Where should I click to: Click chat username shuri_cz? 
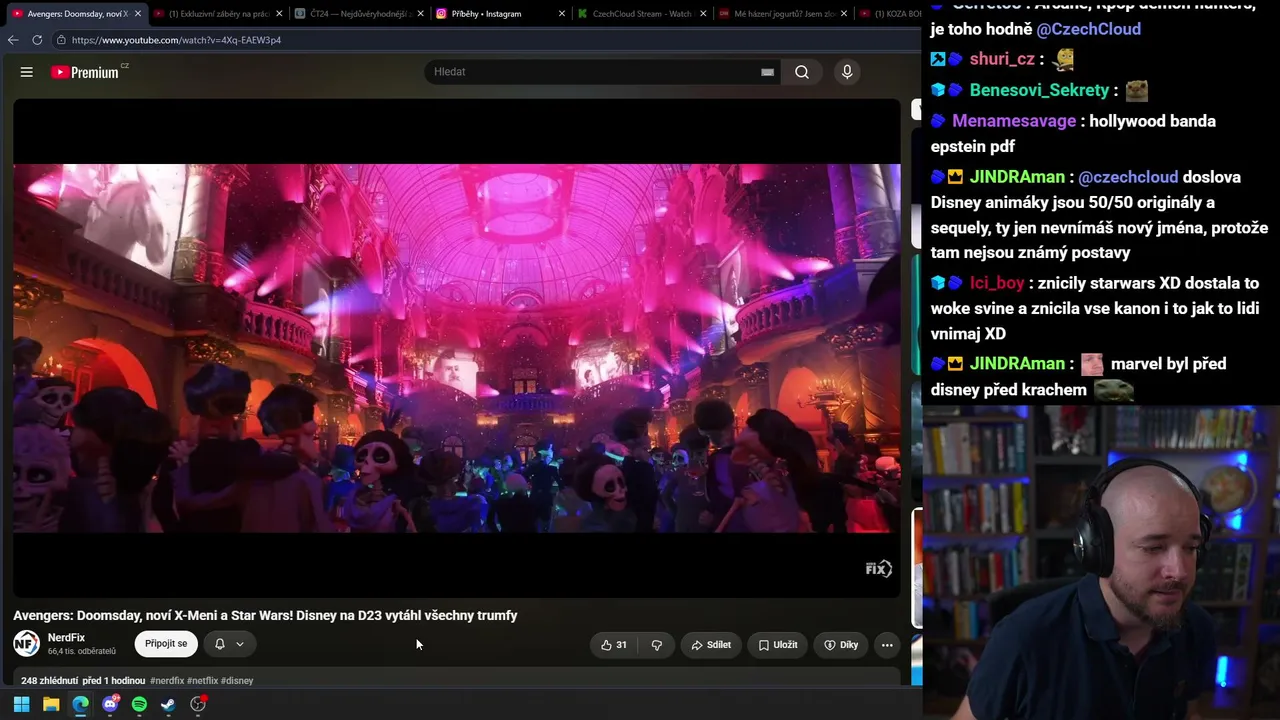tap(1002, 60)
